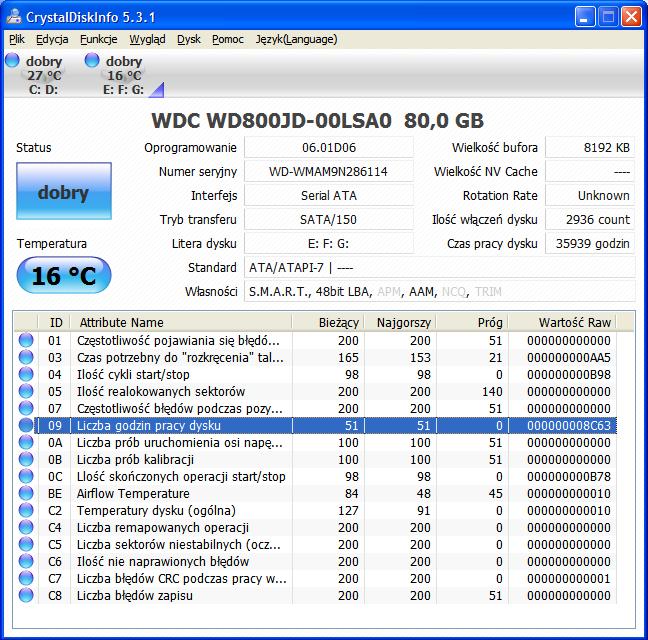Select row 'Liczba błędów zapisu'

tap(315, 595)
